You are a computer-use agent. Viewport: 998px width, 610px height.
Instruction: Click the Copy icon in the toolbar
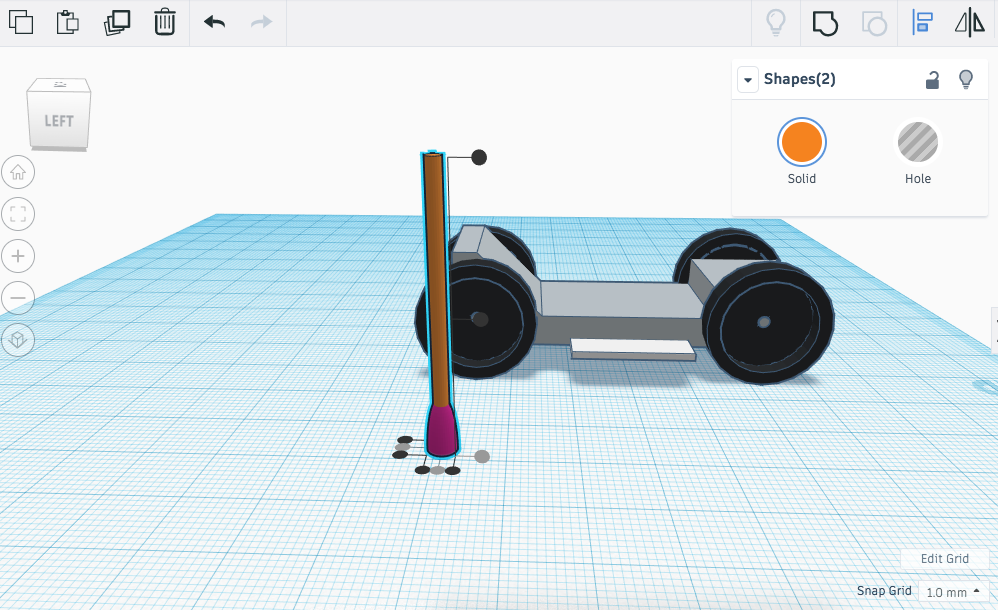click(x=21, y=22)
